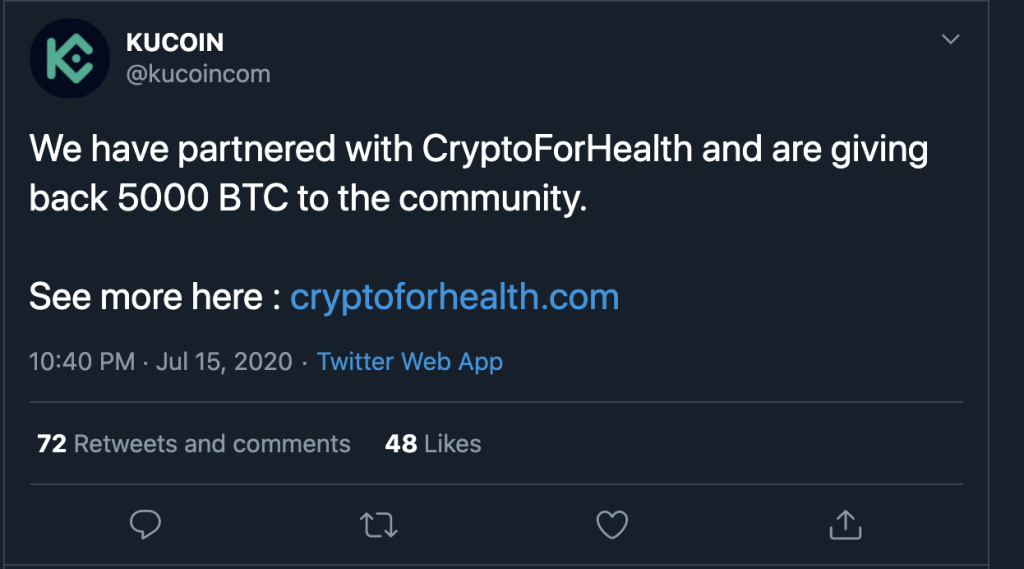Click the "Retweets and comments" label
1024x569 pixels.
point(212,443)
